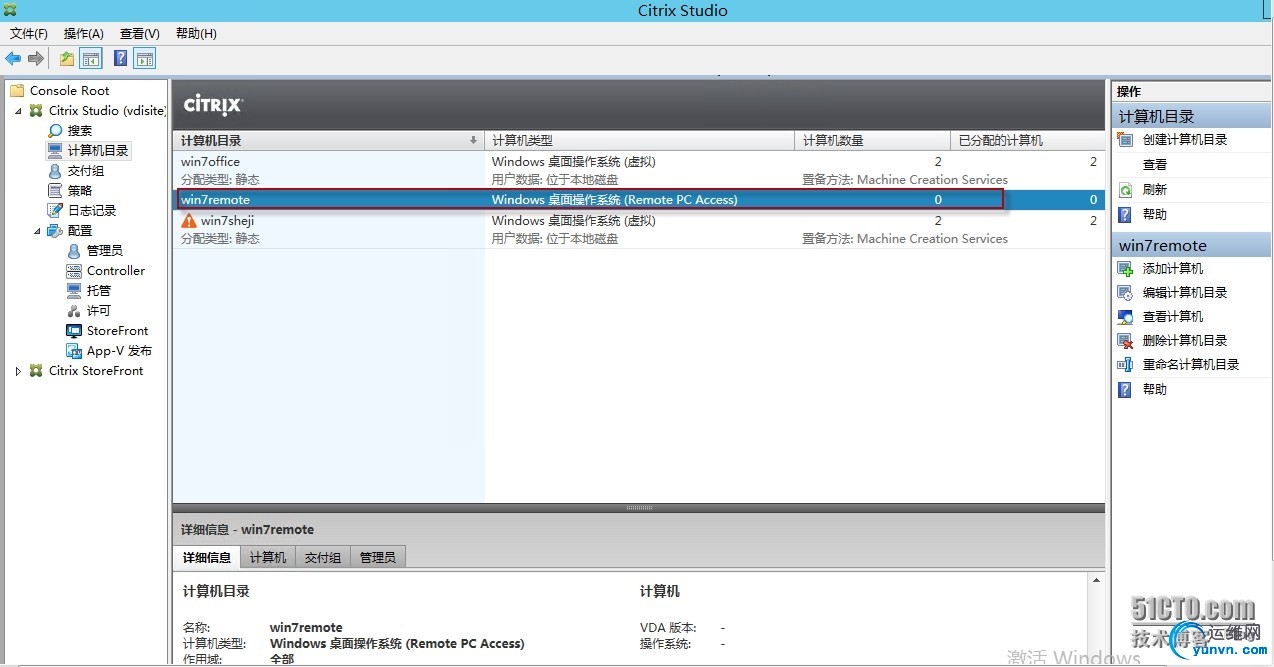Click the Forward arrow toolbar icon
This screenshot has width=1274, height=667.
tap(36, 59)
